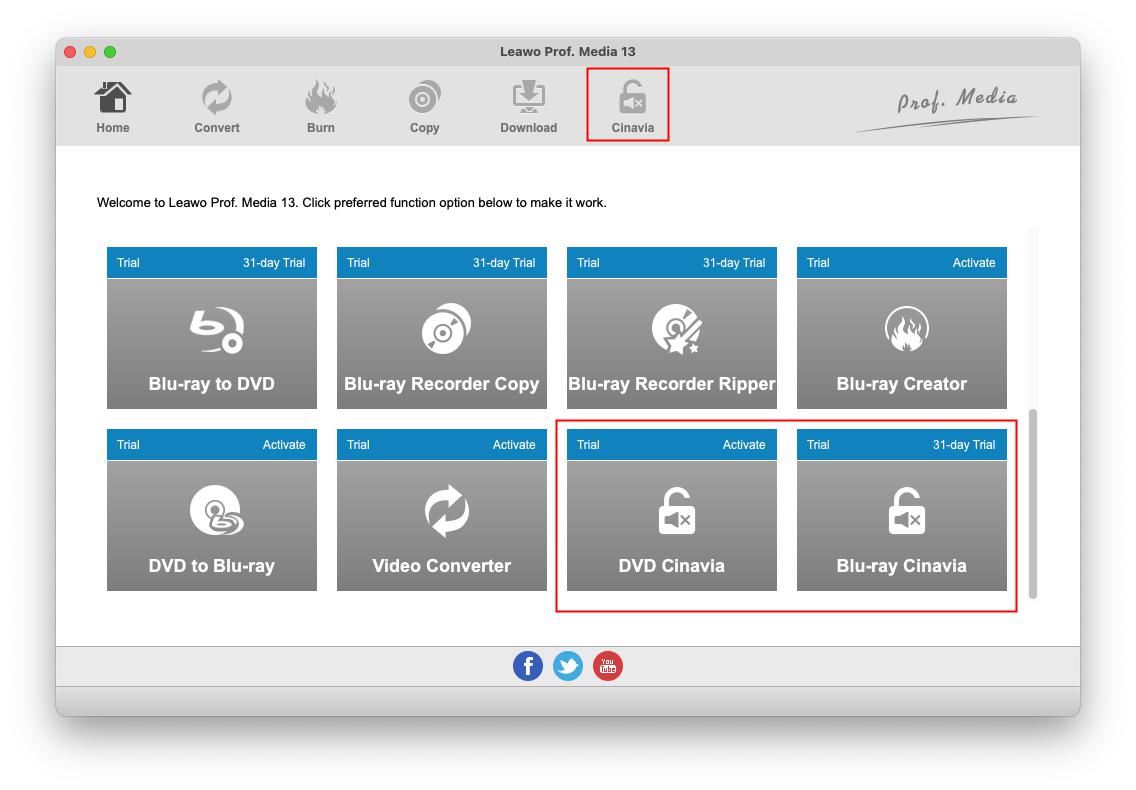Click the Copy disc icon

point(425,105)
